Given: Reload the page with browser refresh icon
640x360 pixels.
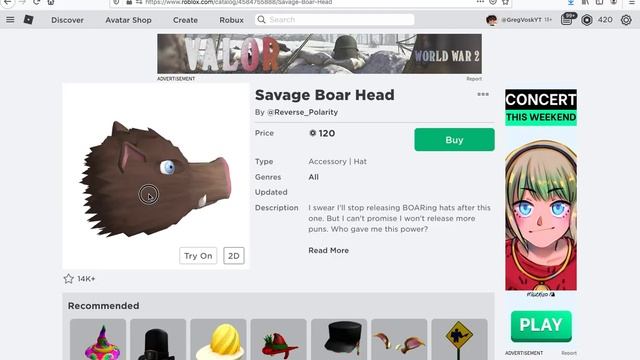Looking at the screenshot, I should 36,2.
